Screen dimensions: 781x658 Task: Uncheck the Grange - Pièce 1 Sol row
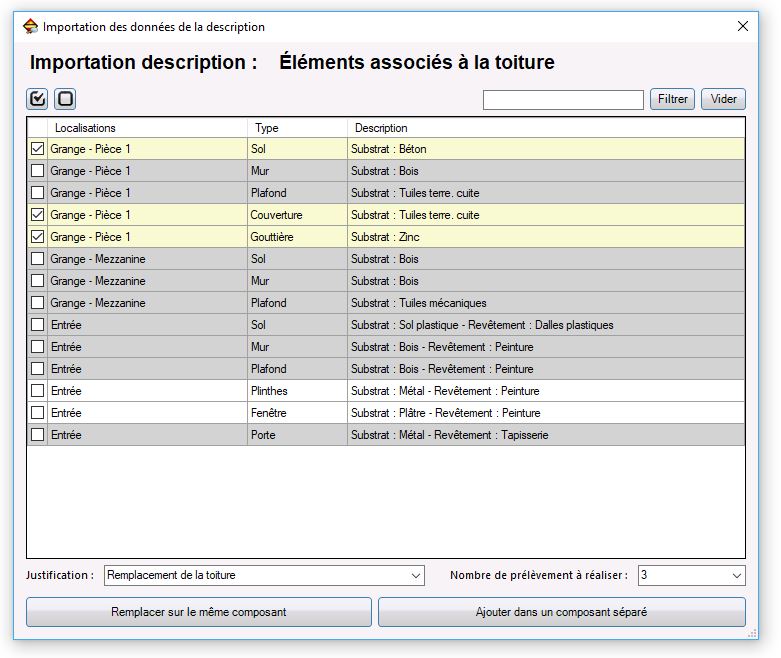click(x=37, y=148)
